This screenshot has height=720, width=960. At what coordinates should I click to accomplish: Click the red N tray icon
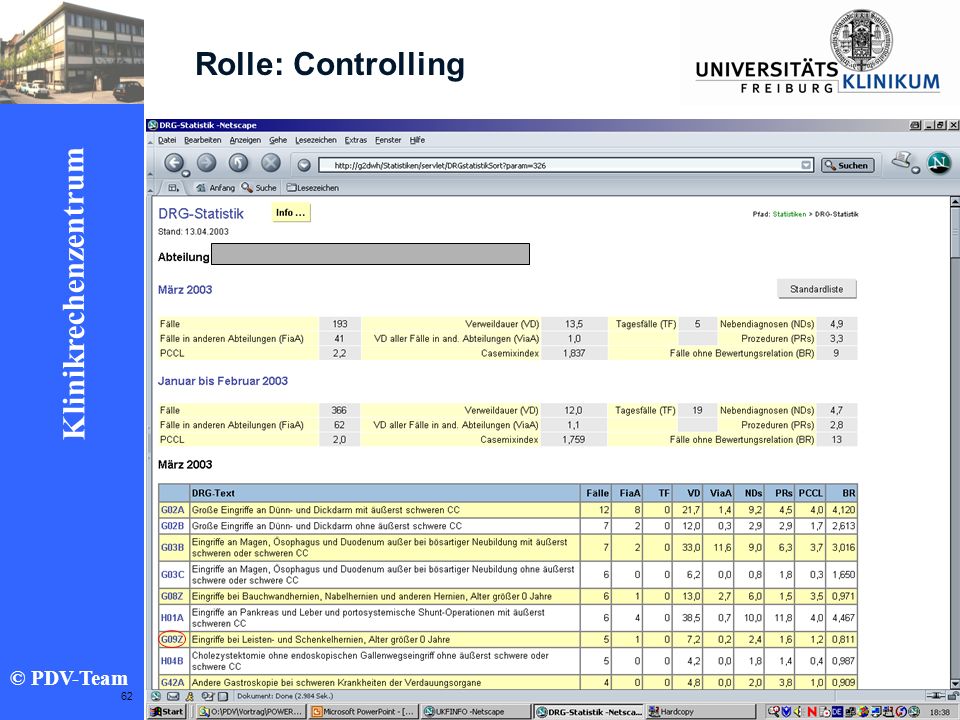click(812, 711)
